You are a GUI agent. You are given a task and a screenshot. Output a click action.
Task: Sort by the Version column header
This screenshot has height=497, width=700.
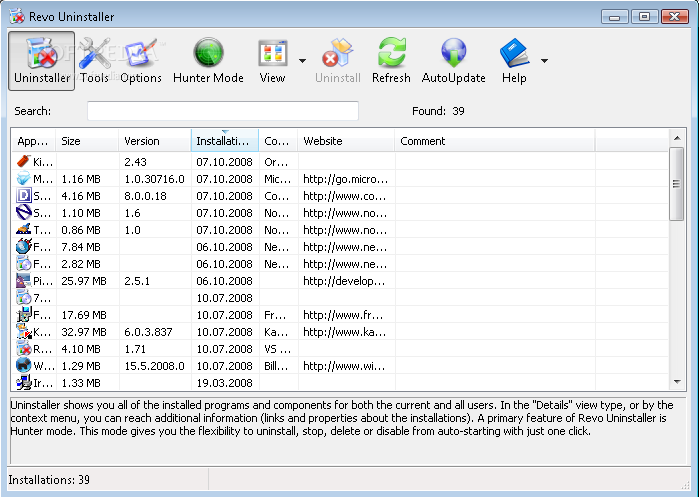click(x=155, y=141)
